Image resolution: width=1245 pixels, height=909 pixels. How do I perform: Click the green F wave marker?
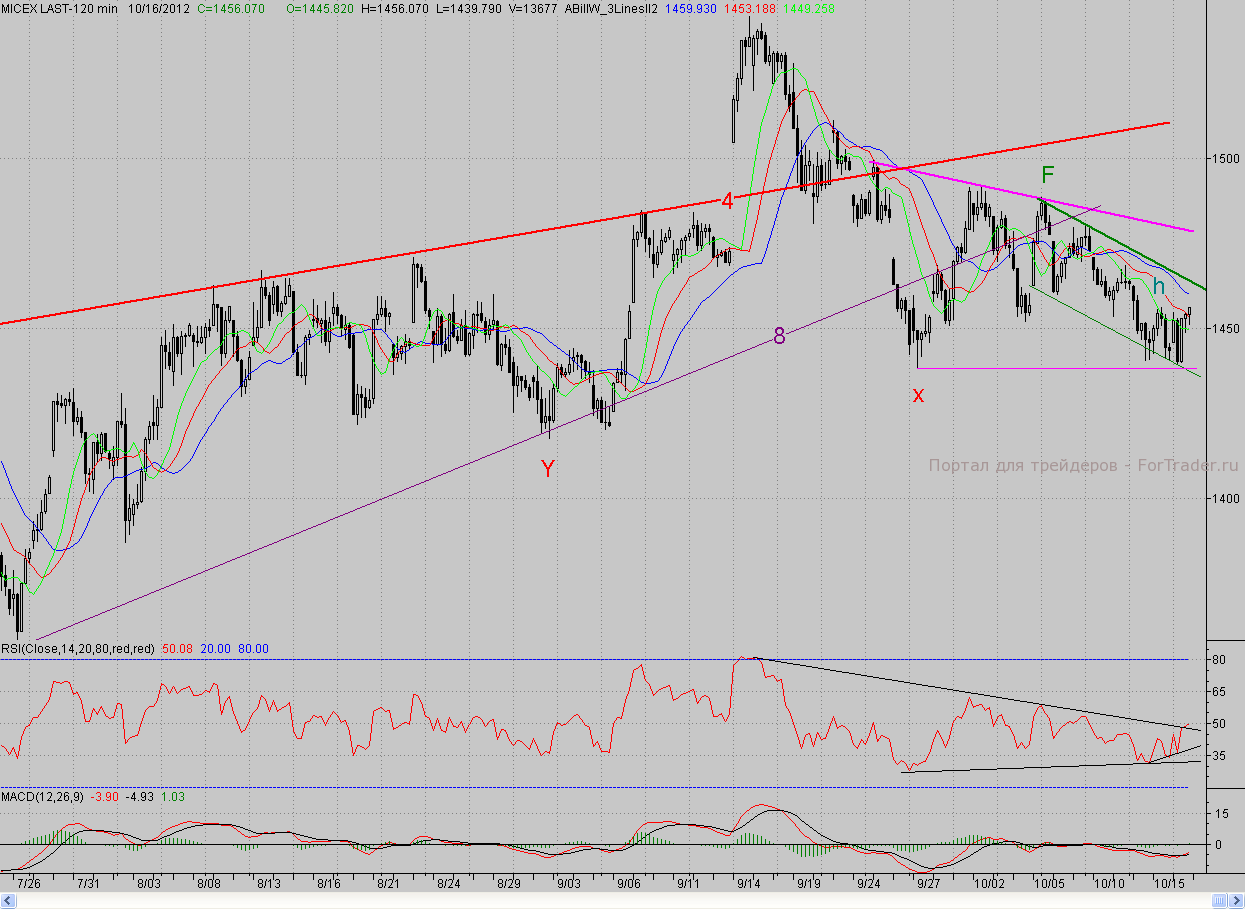click(x=1047, y=174)
